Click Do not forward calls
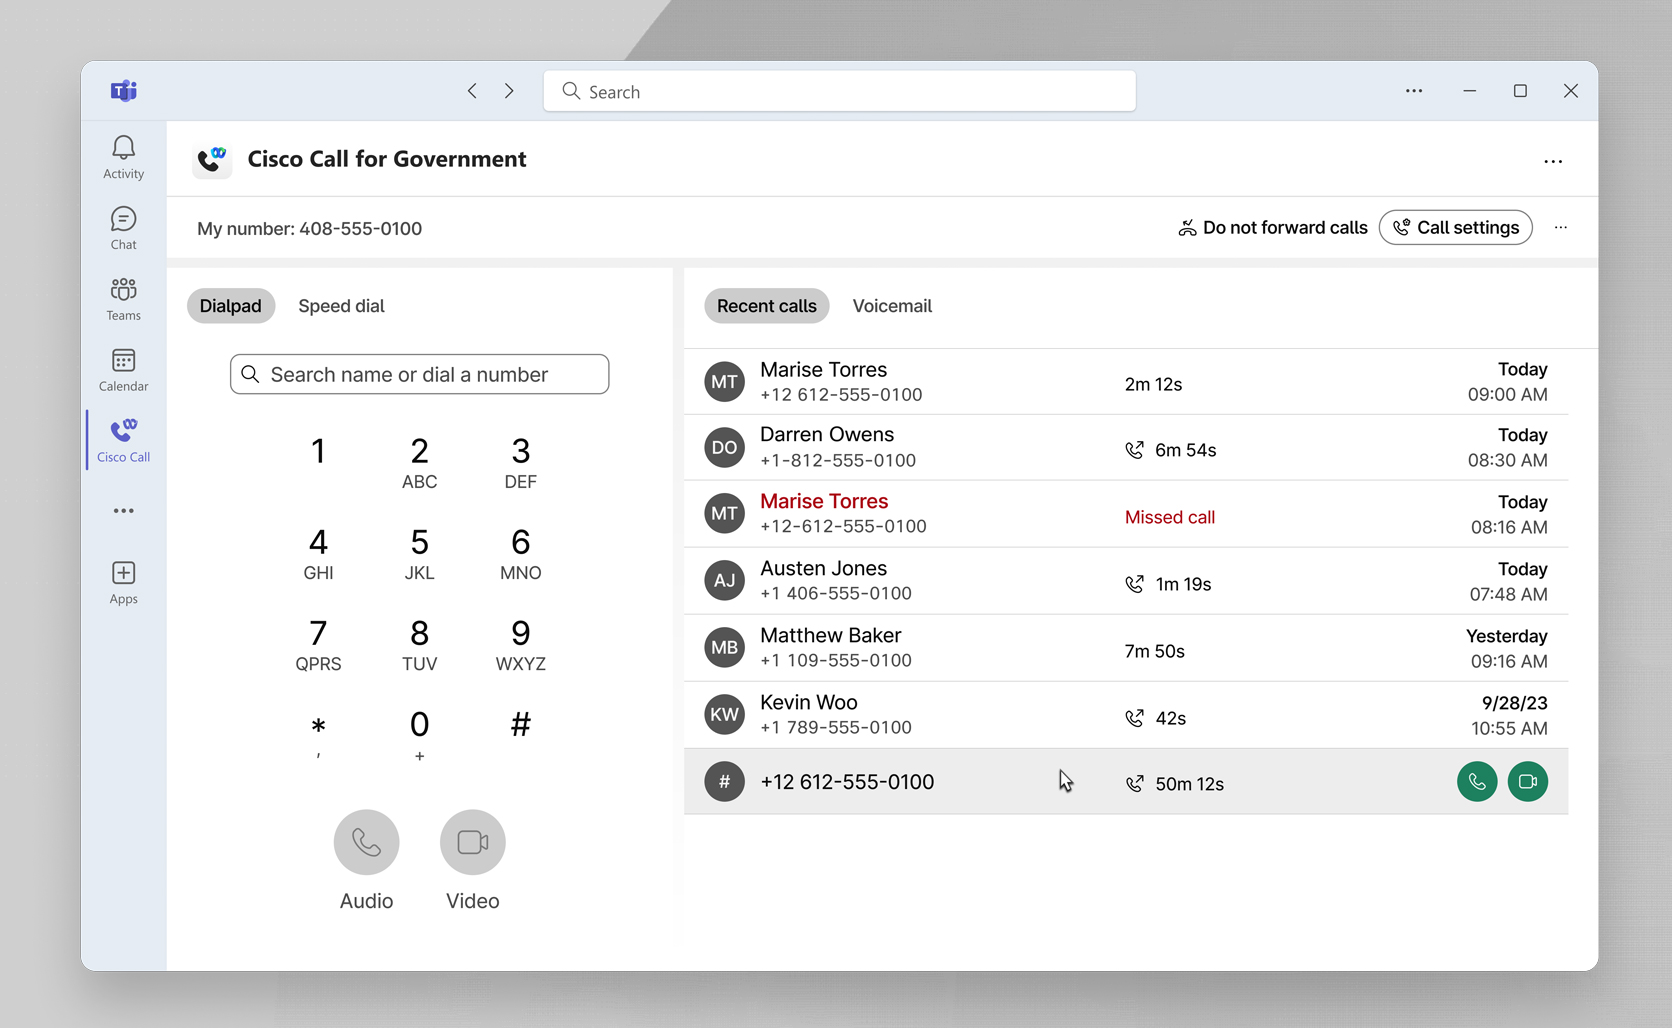This screenshot has width=1672, height=1028. [x=1272, y=228]
